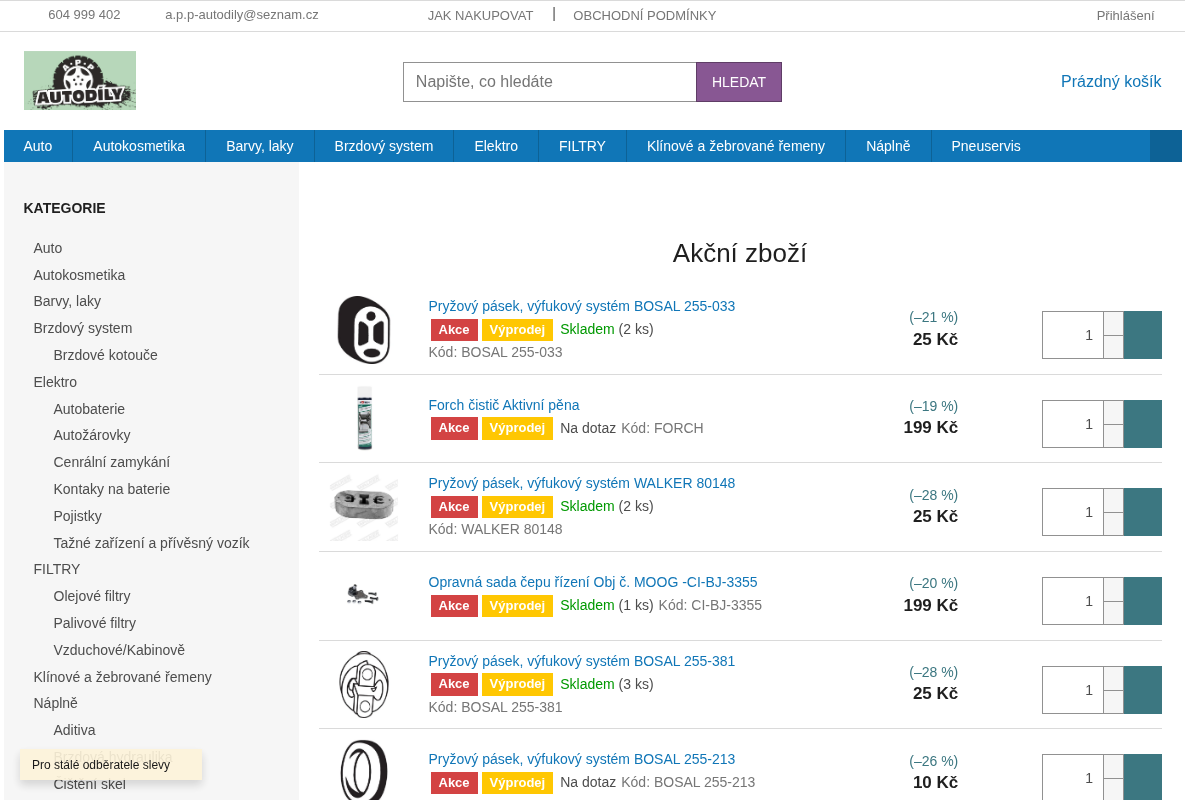Add Forch čistič to cart with teal button

coord(1143,424)
